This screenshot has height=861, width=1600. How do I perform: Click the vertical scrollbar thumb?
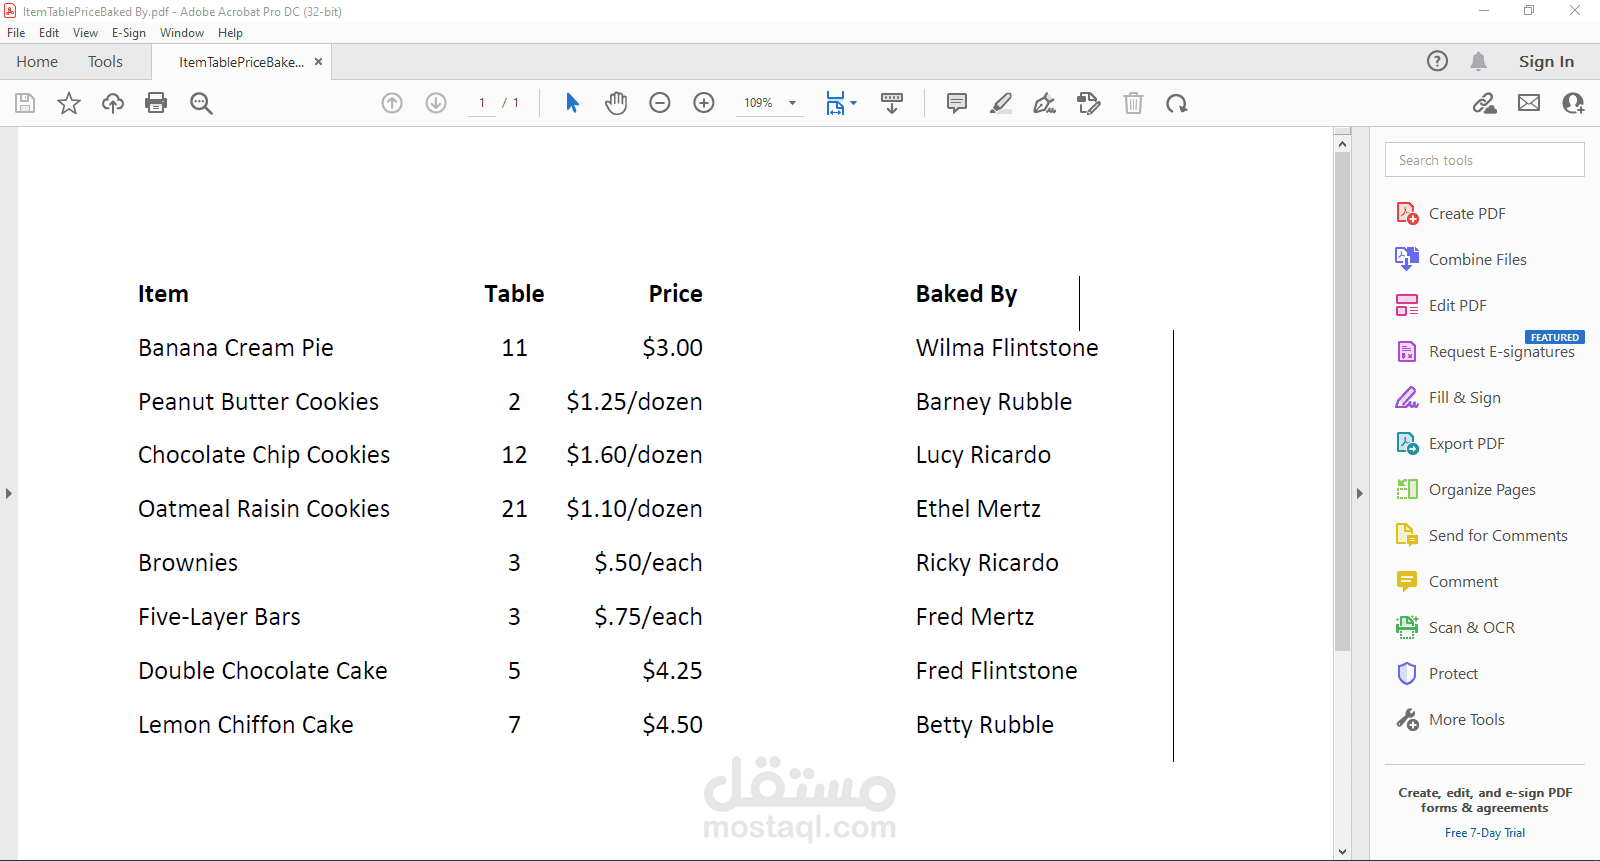[x=1342, y=401]
